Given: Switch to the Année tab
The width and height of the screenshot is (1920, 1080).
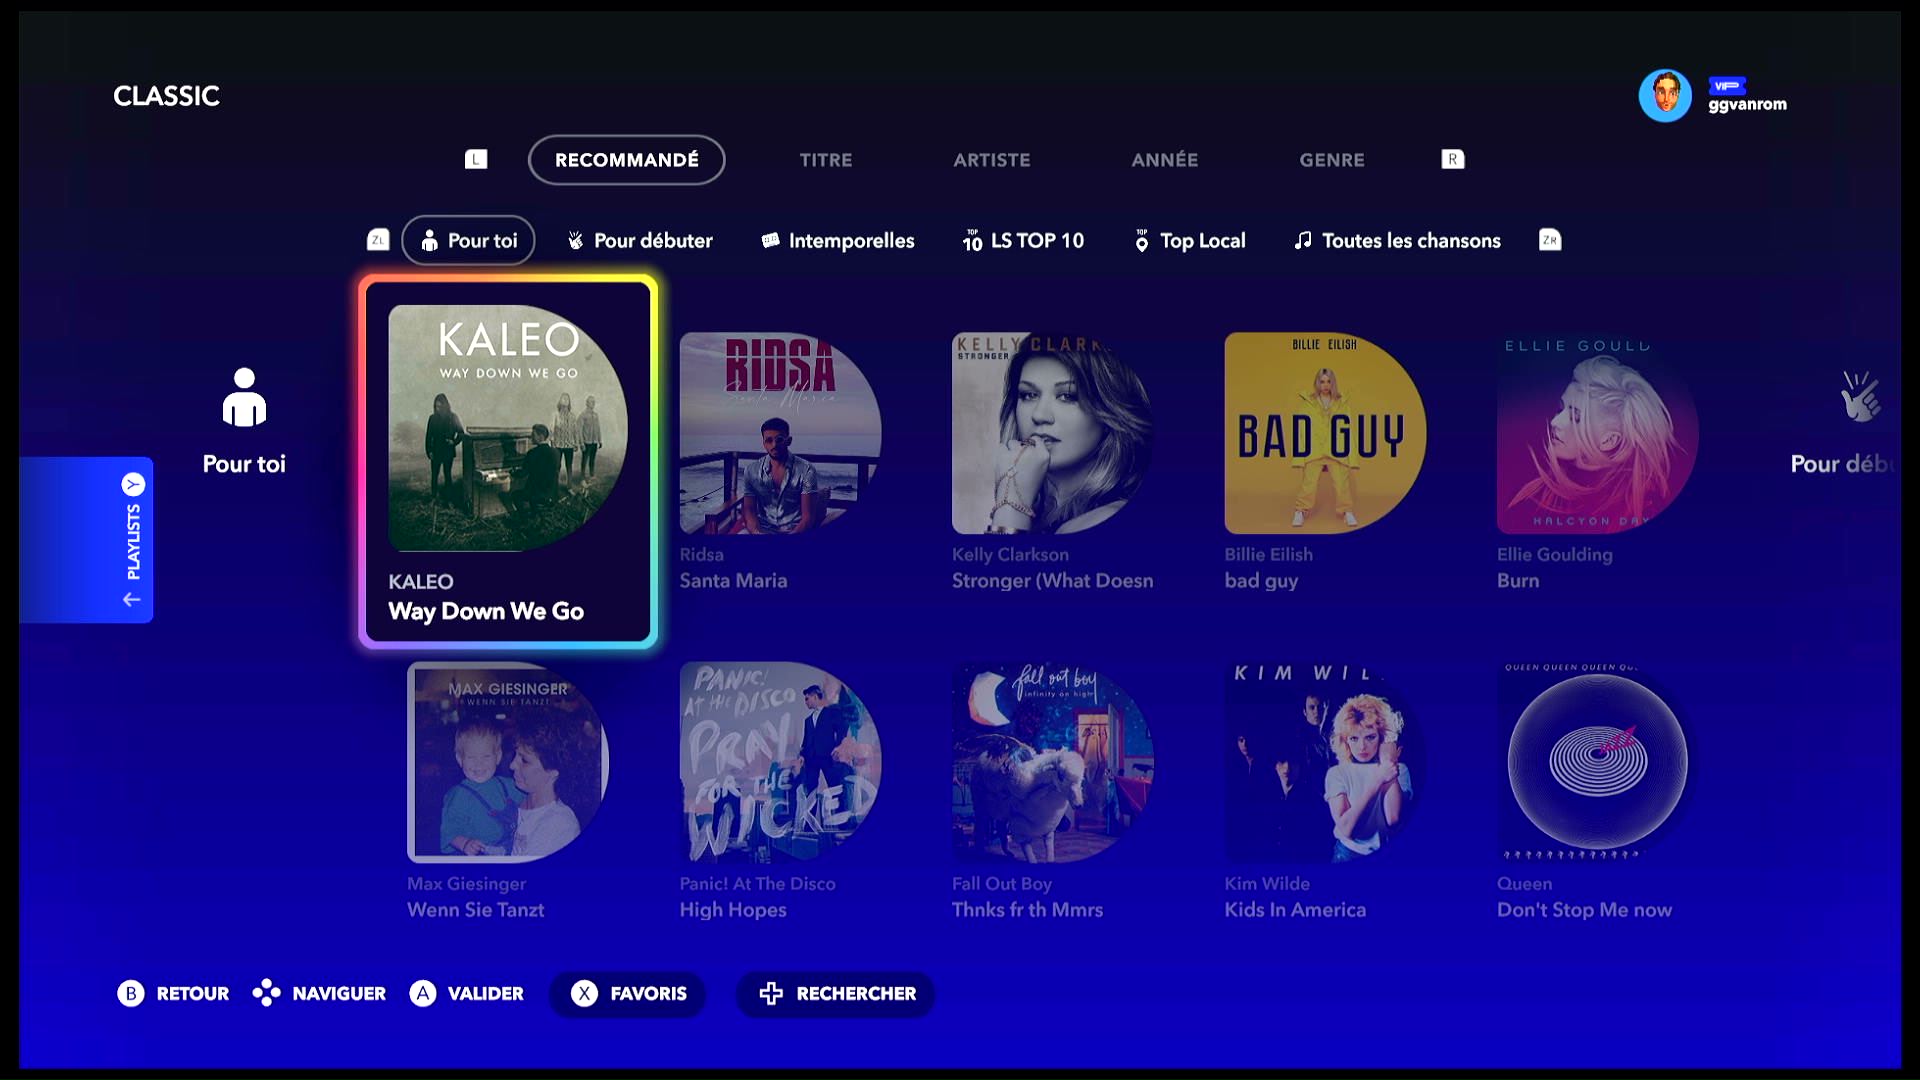Looking at the screenshot, I should [x=1164, y=160].
